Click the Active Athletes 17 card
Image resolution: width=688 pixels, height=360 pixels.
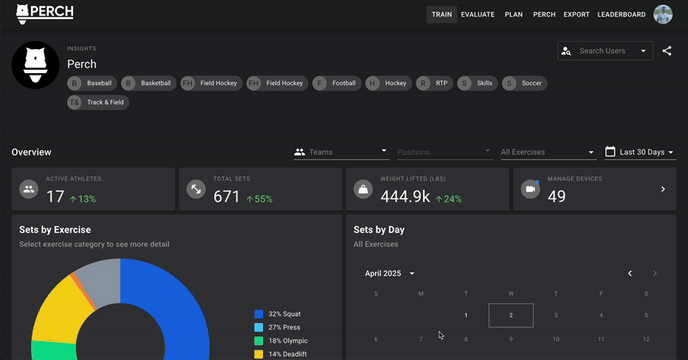93,189
